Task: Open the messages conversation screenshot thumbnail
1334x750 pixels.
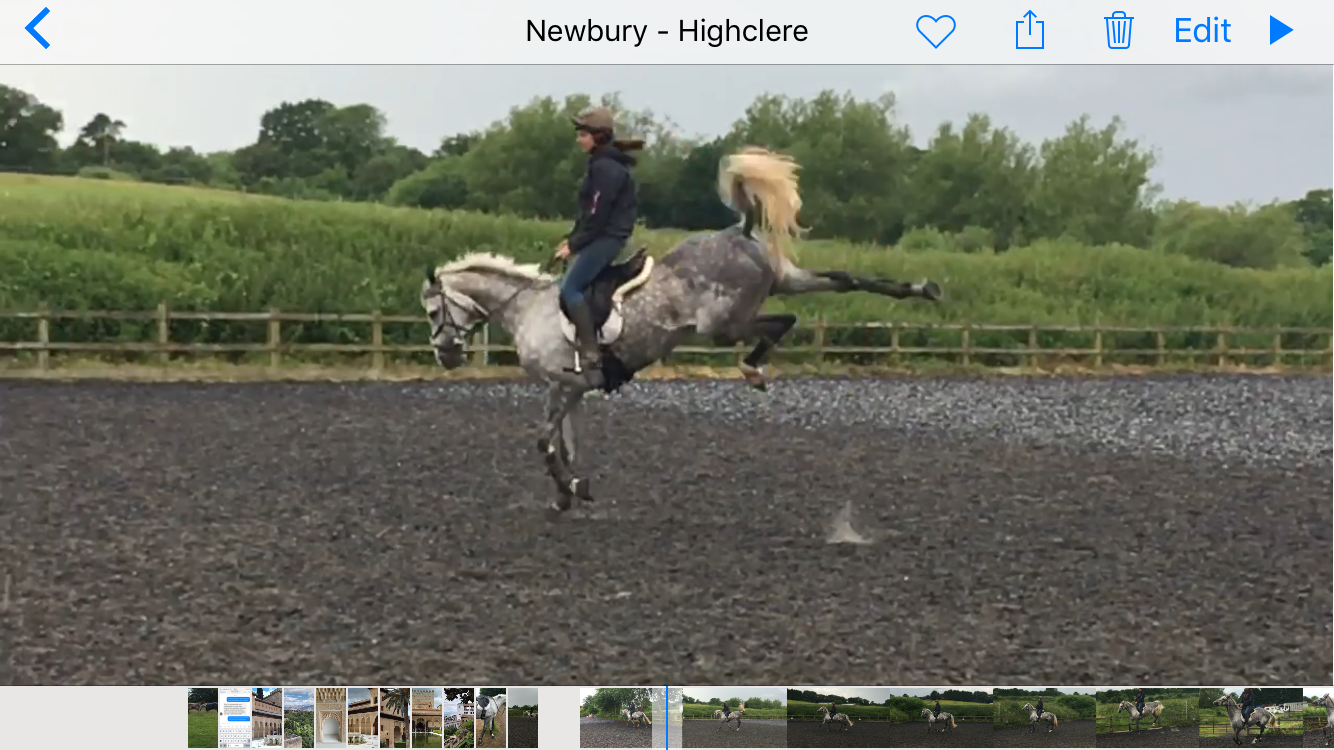Action: pos(235,718)
